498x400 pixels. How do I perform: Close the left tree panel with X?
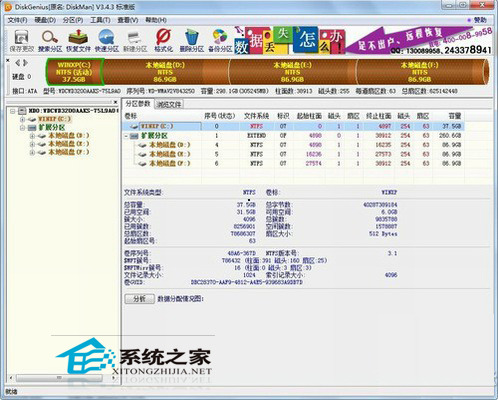tap(115, 102)
